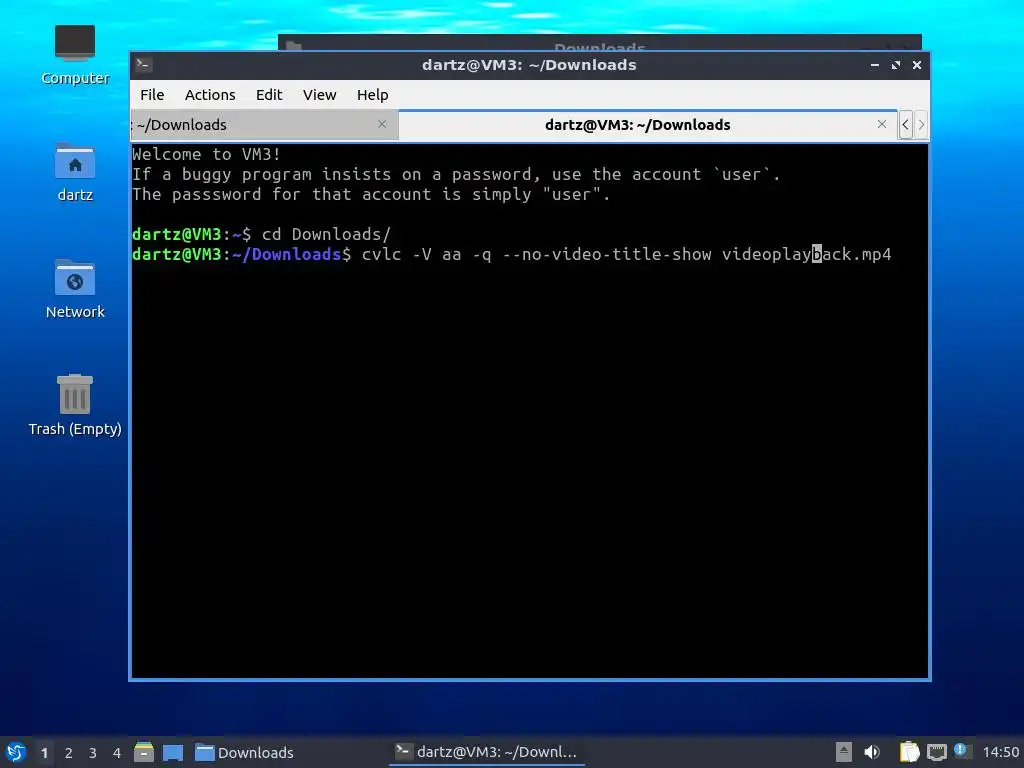Click 'videoplayback.mp4' in the command line
Viewport: 1024px width, 768px height.
(x=807, y=254)
